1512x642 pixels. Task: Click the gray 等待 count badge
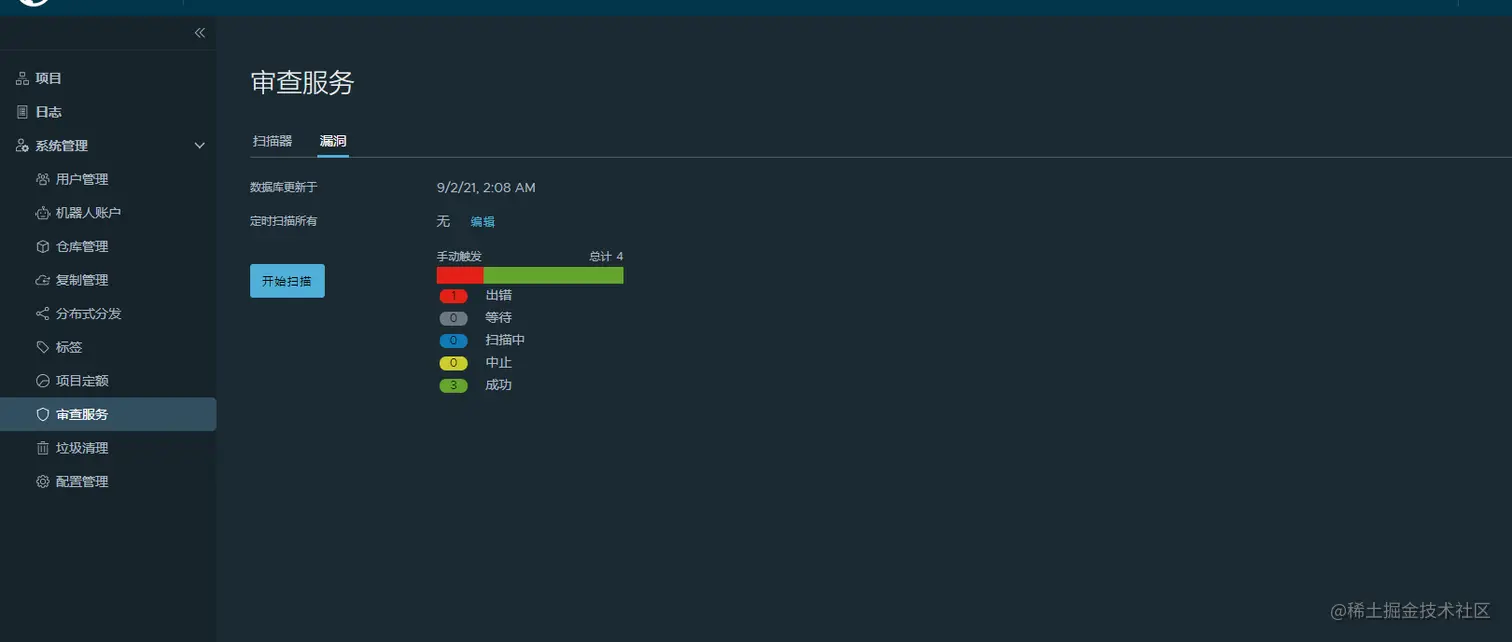click(453, 318)
